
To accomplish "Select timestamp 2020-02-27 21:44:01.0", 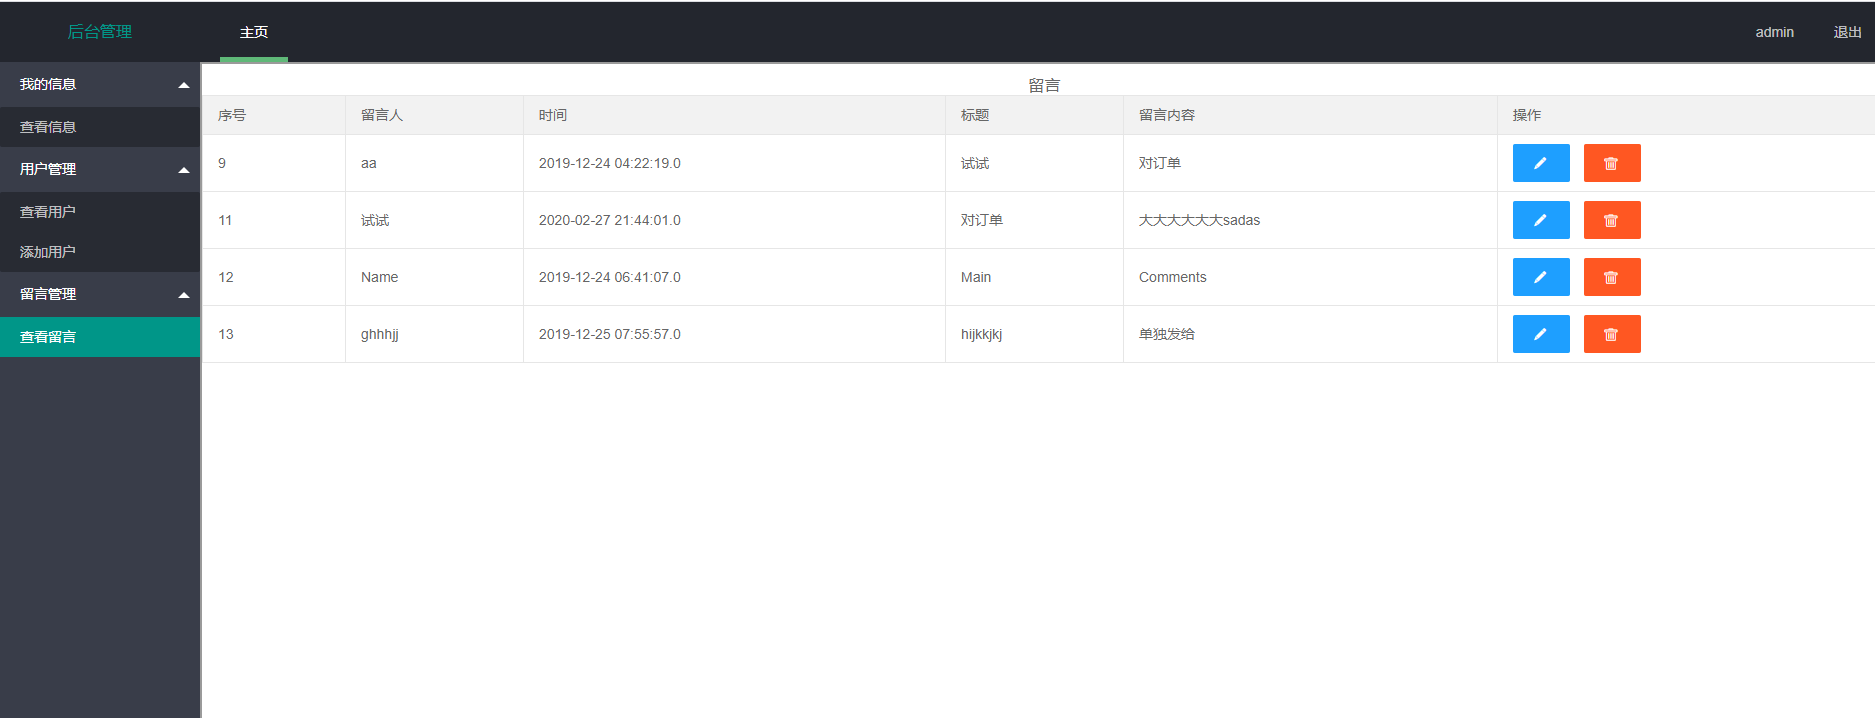I will [610, 220].
